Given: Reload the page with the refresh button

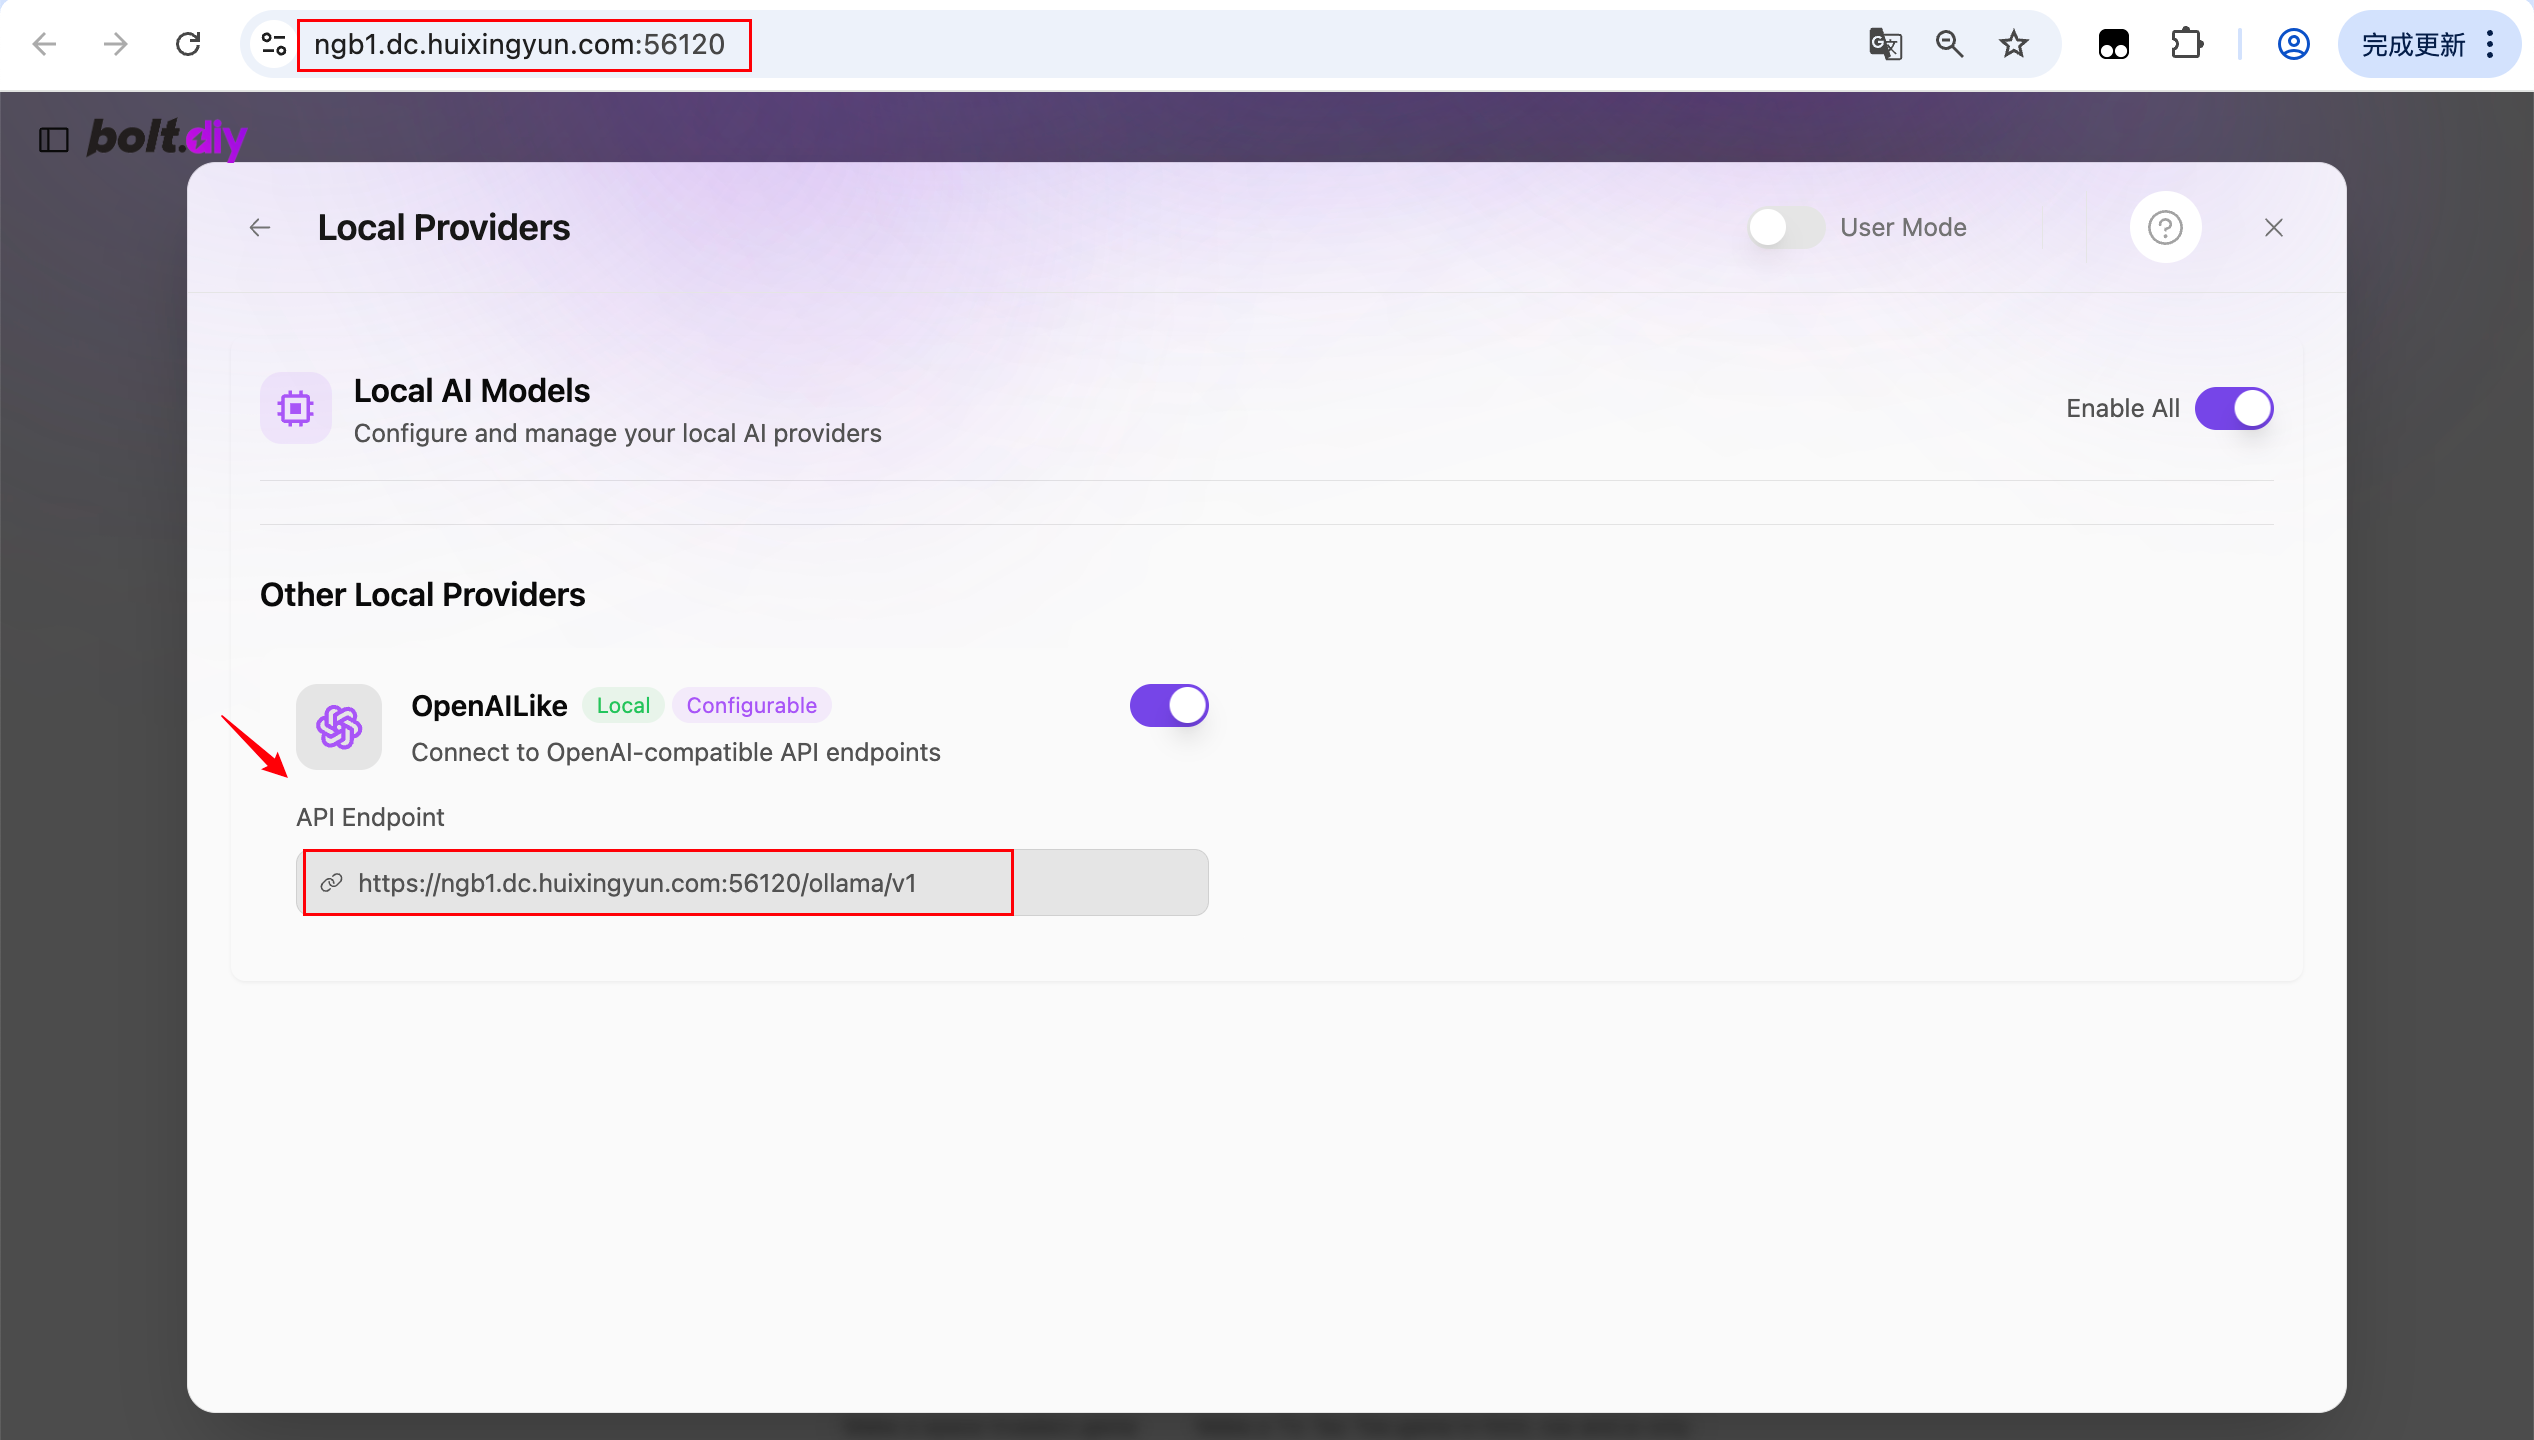Looking at the screenshot, I should click(188, 44).
